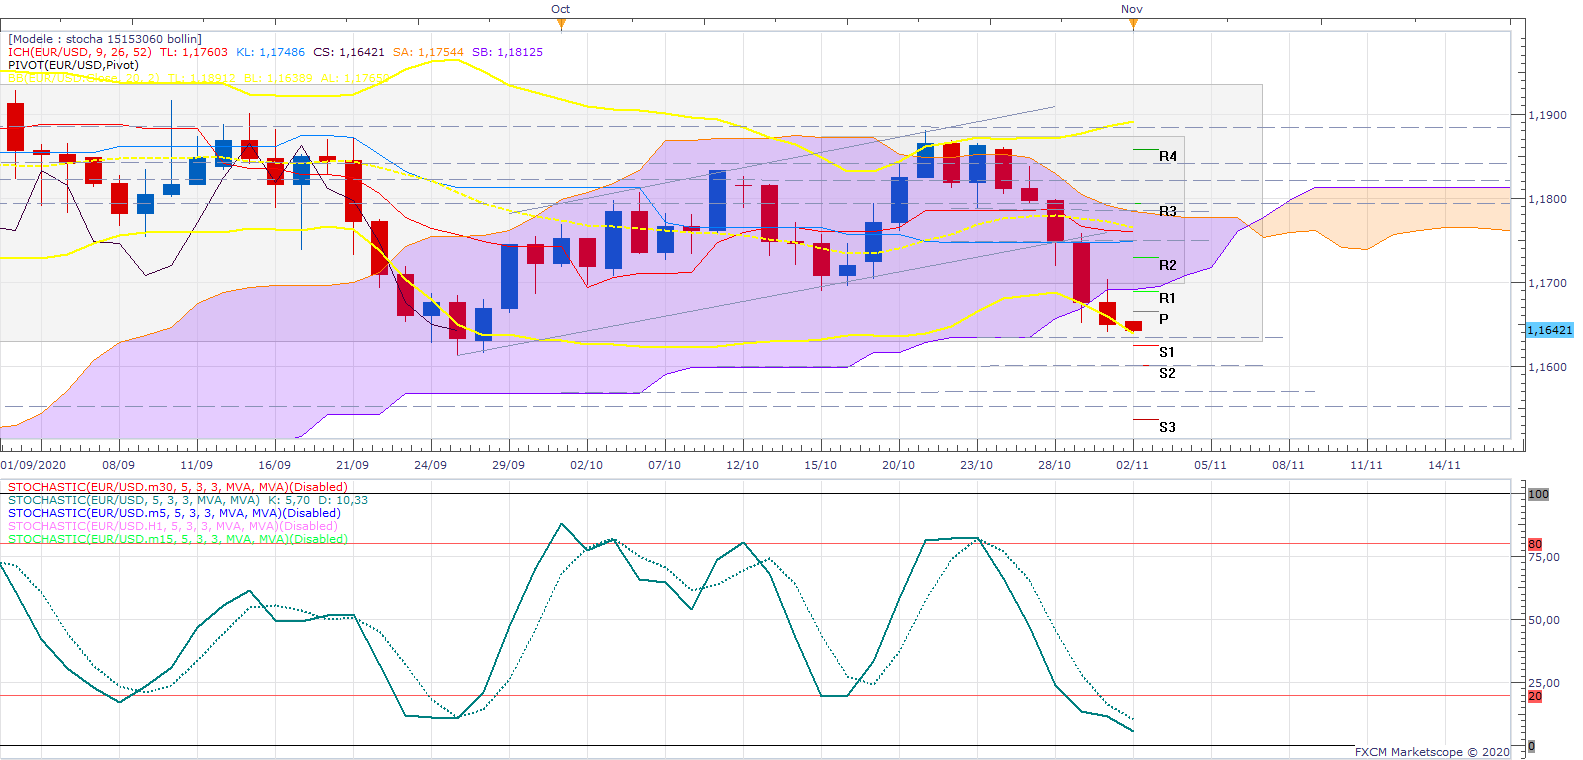
Task: Click the KL: 1,17486 value
Action: pyautogui.click(x=270, y=52)
